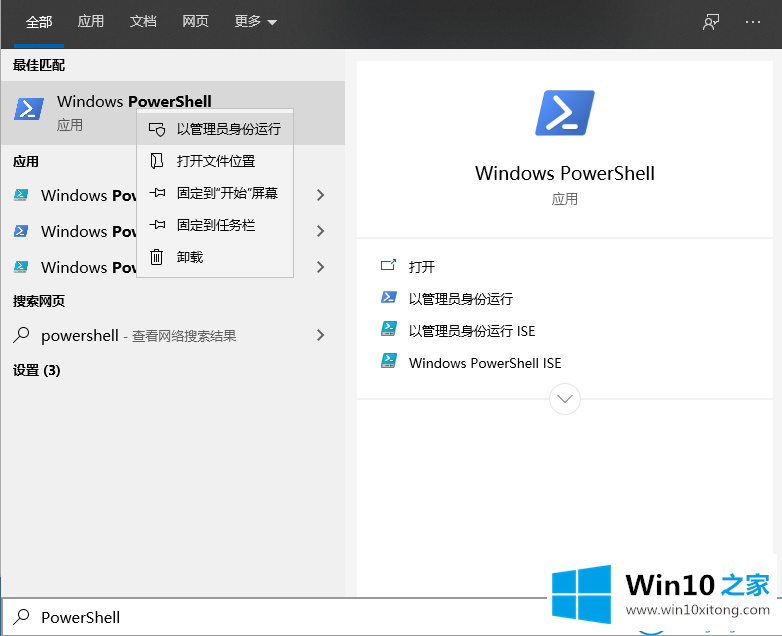This screenshot has width=782, height=636.
Task: Click PowerShell icon beside 以管理员身份运行 in right pane
Action: [x=389, y=297]
